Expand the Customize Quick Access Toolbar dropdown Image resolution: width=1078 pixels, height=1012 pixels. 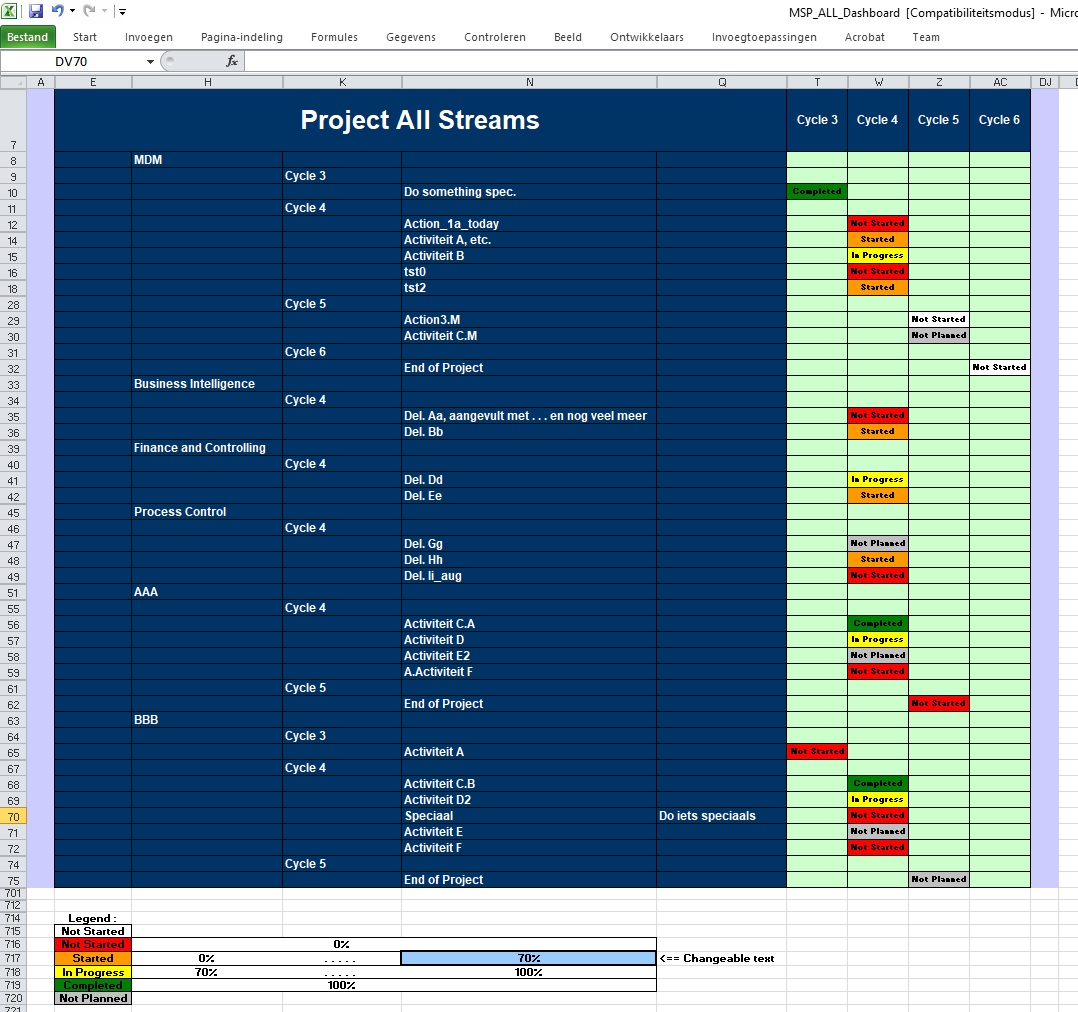122,12
